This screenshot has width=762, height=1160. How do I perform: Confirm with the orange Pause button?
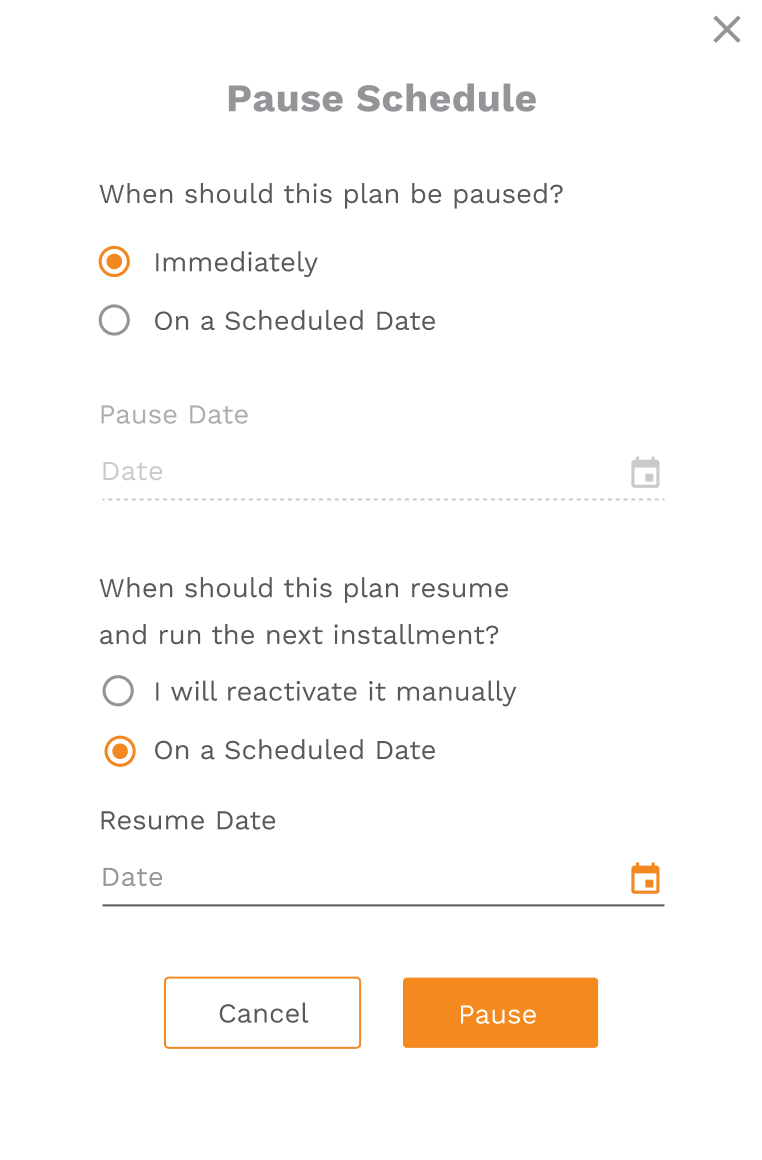500,1013
